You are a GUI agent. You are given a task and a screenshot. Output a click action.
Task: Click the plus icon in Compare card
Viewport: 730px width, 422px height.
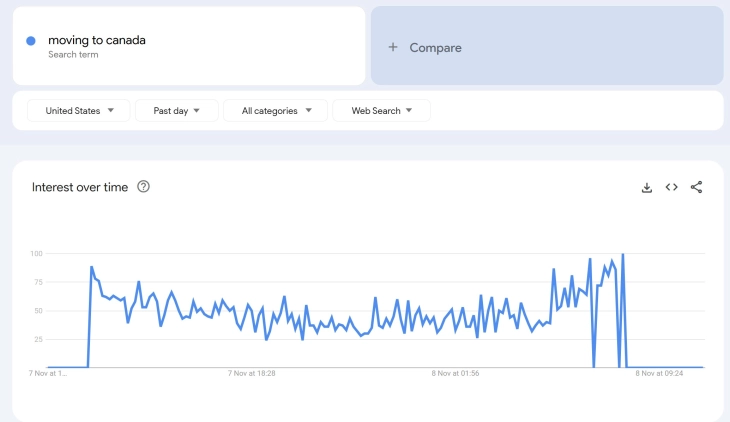(x=393, y=47)
